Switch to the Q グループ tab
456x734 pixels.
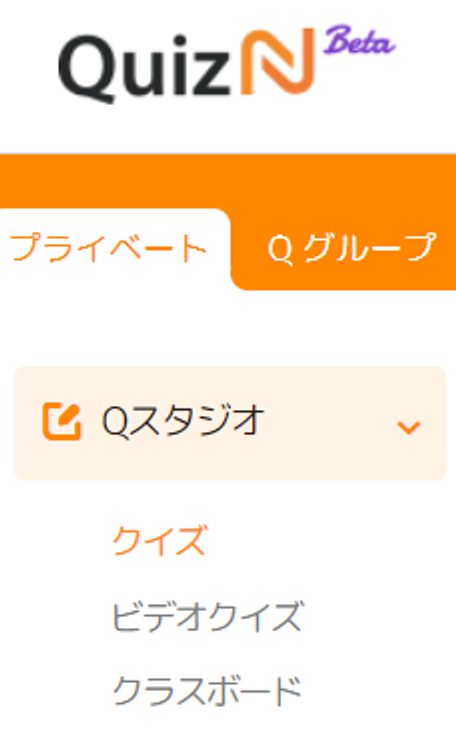pos(351,248)
